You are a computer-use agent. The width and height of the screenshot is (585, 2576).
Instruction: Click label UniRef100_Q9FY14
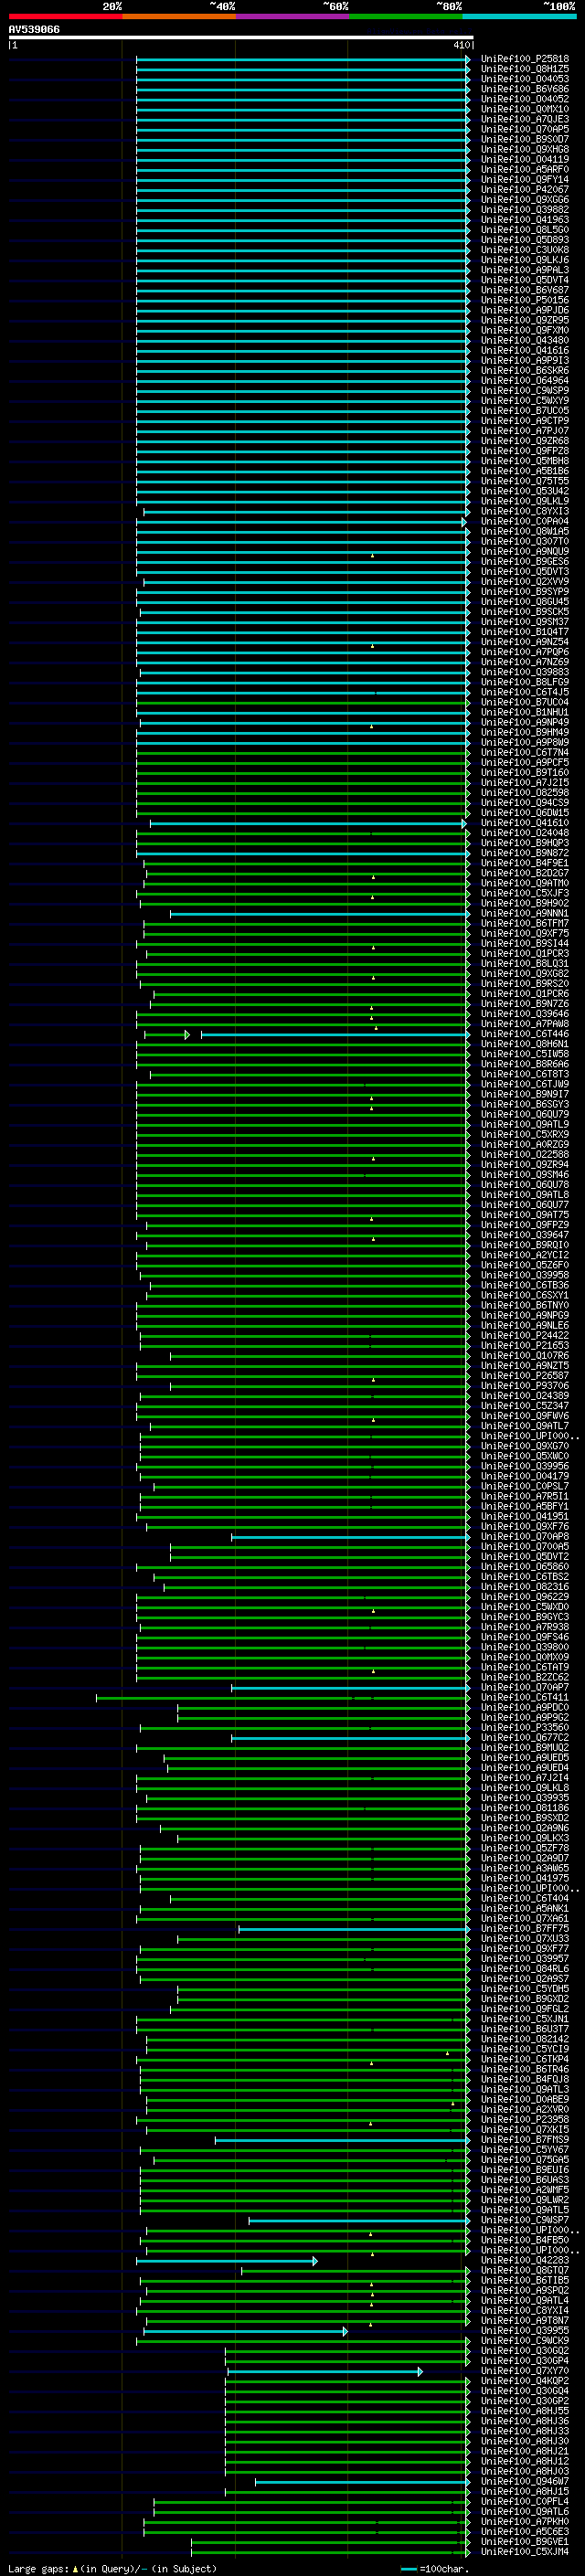(525, 180)
